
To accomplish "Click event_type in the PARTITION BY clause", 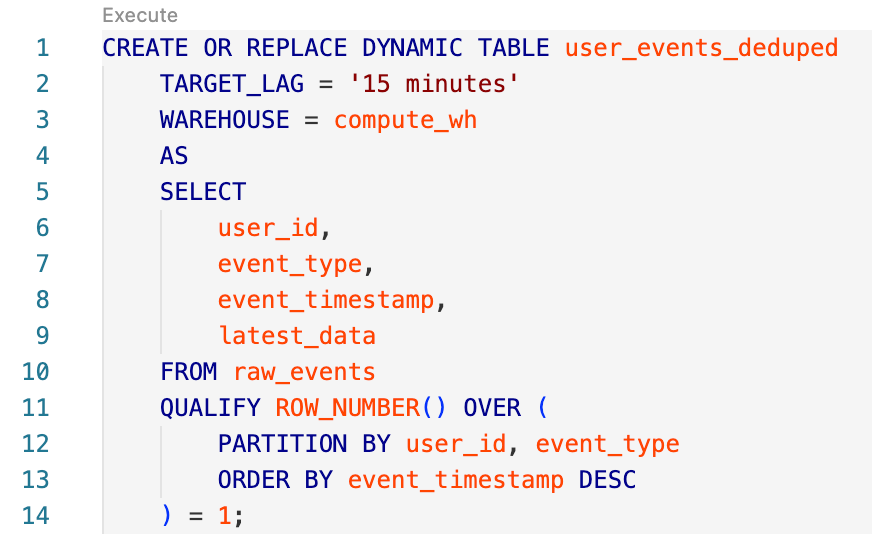I will [x=607, y=444].
